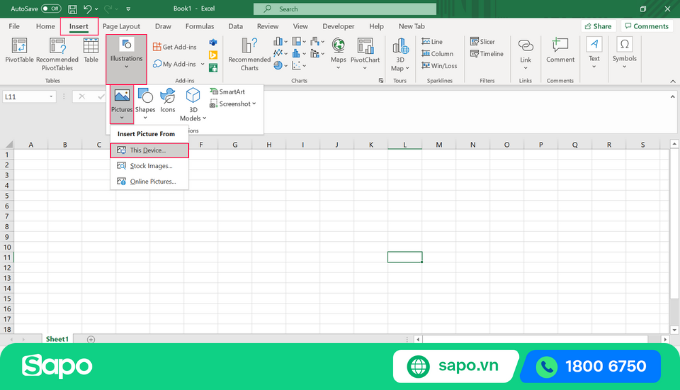Collapse the ribbon chevron
680x390 pixels.
[x=673, y=81]
